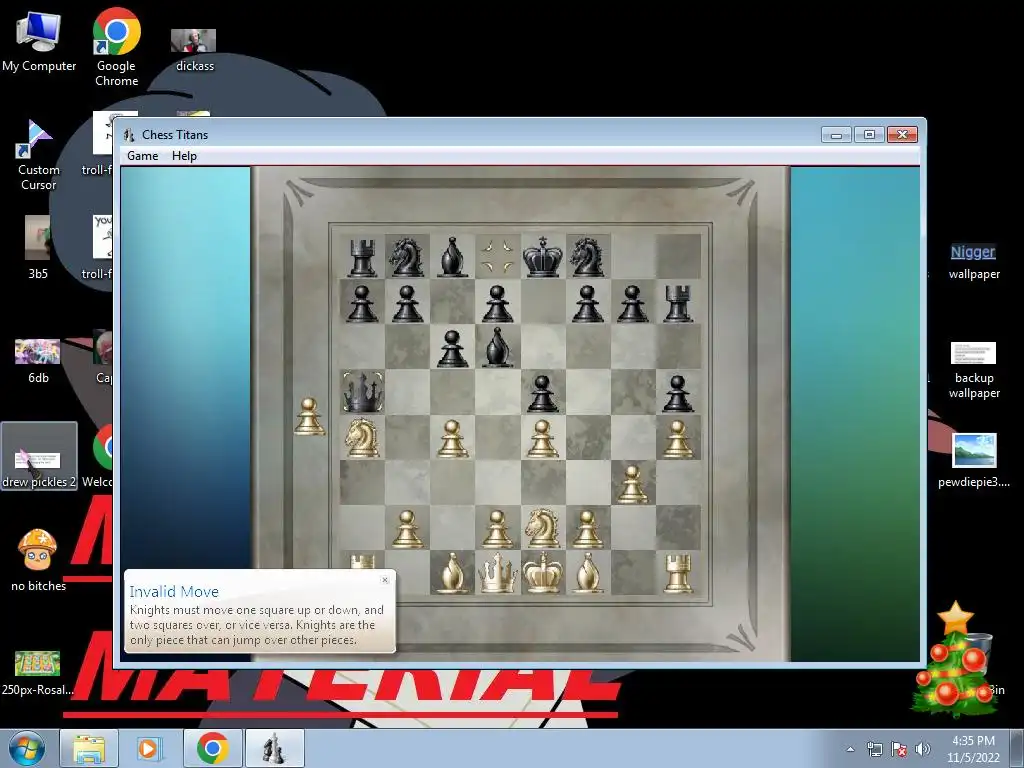This screenshot has height=768, width=1024.
Task: Click the black pawn on d7
Action: (498, 303)
